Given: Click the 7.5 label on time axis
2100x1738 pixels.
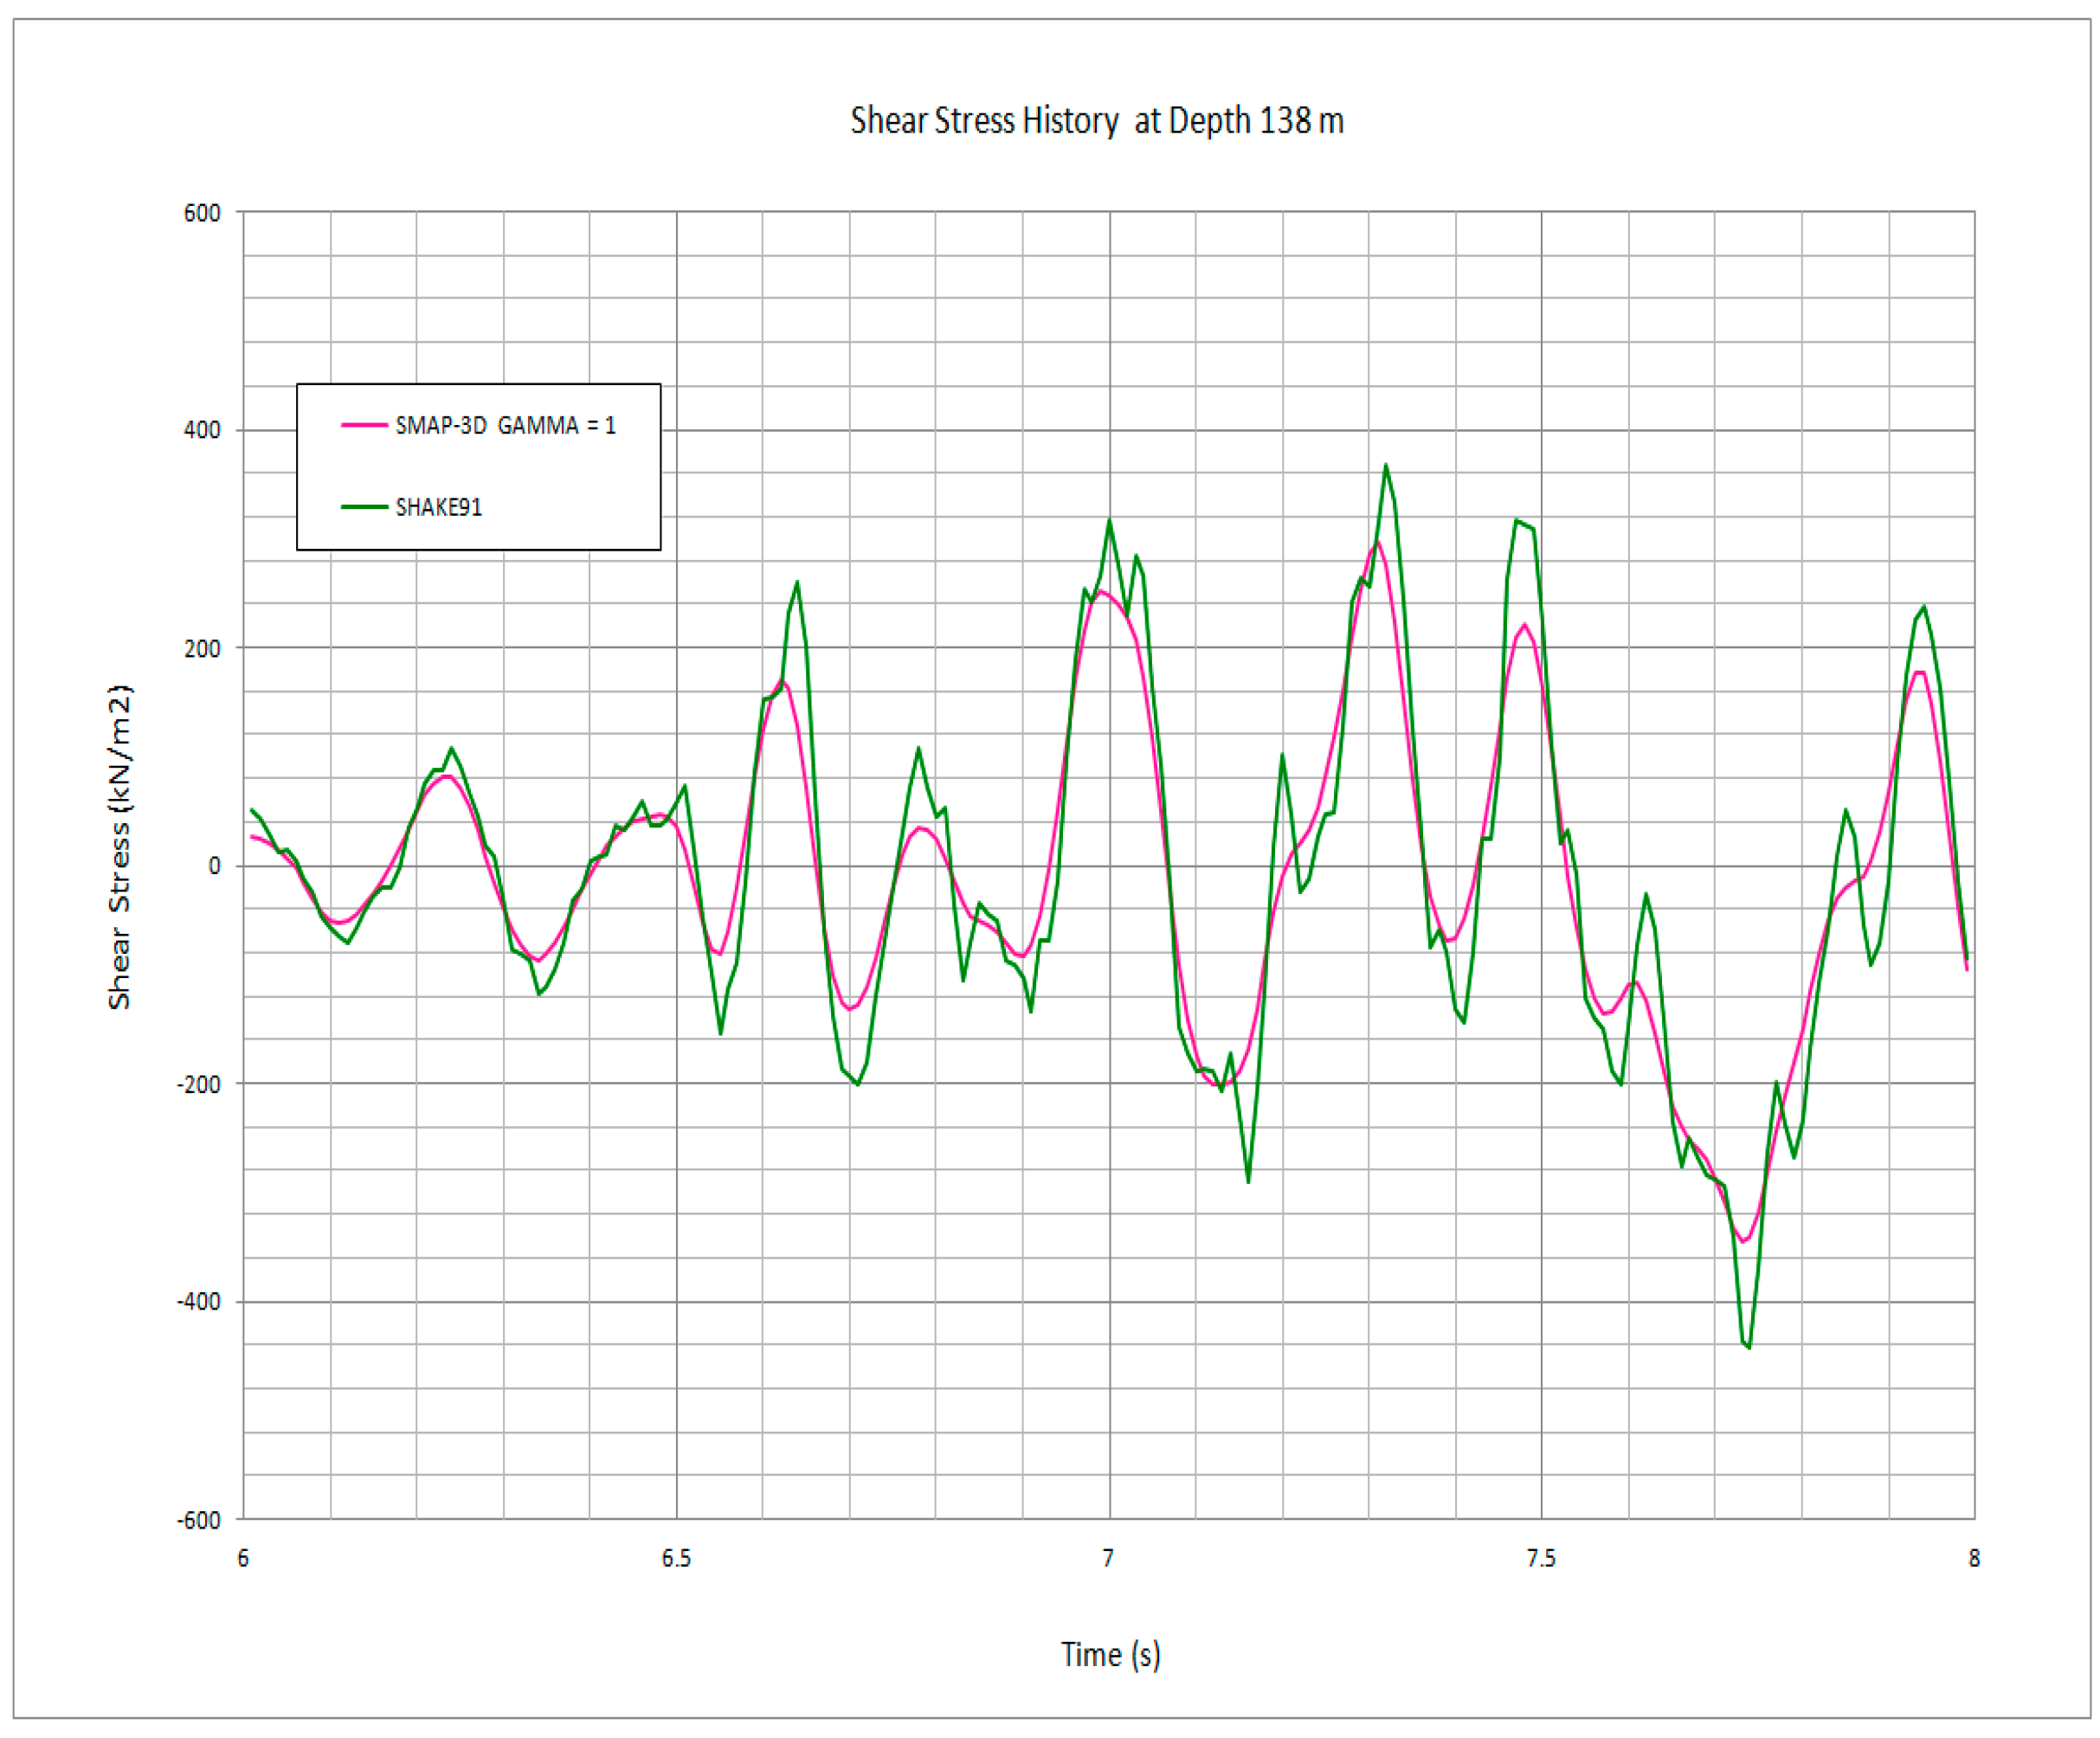Looking at the screenshot, I should click(1541, 1558).
